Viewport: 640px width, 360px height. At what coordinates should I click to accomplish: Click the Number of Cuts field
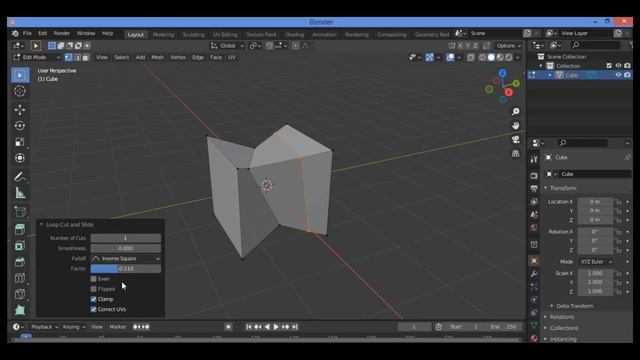pyautogui.click(x=126, y=238)
